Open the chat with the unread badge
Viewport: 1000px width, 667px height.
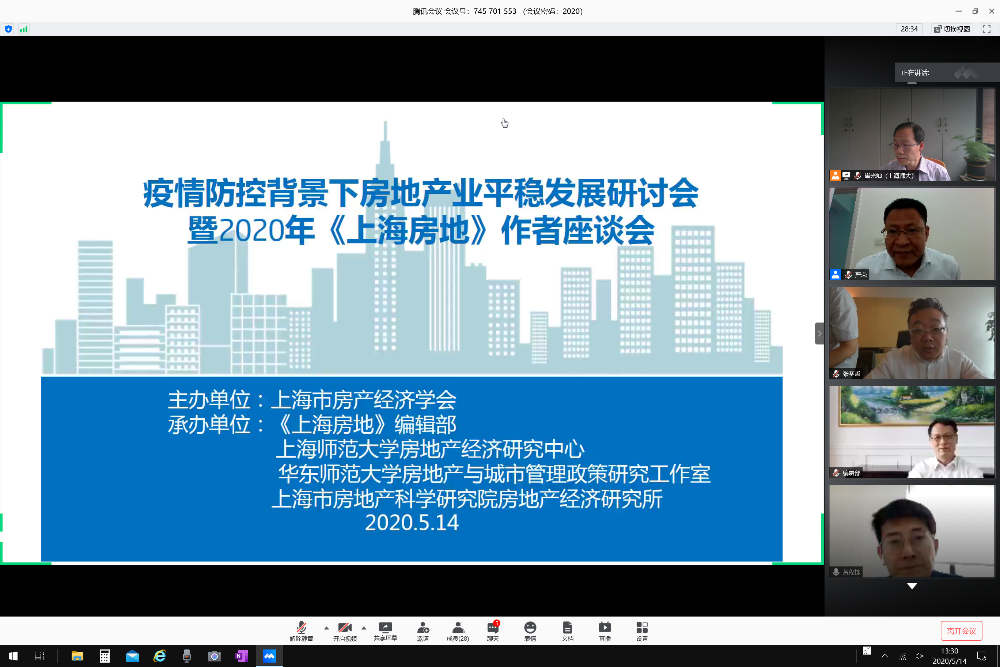point(493,631)
